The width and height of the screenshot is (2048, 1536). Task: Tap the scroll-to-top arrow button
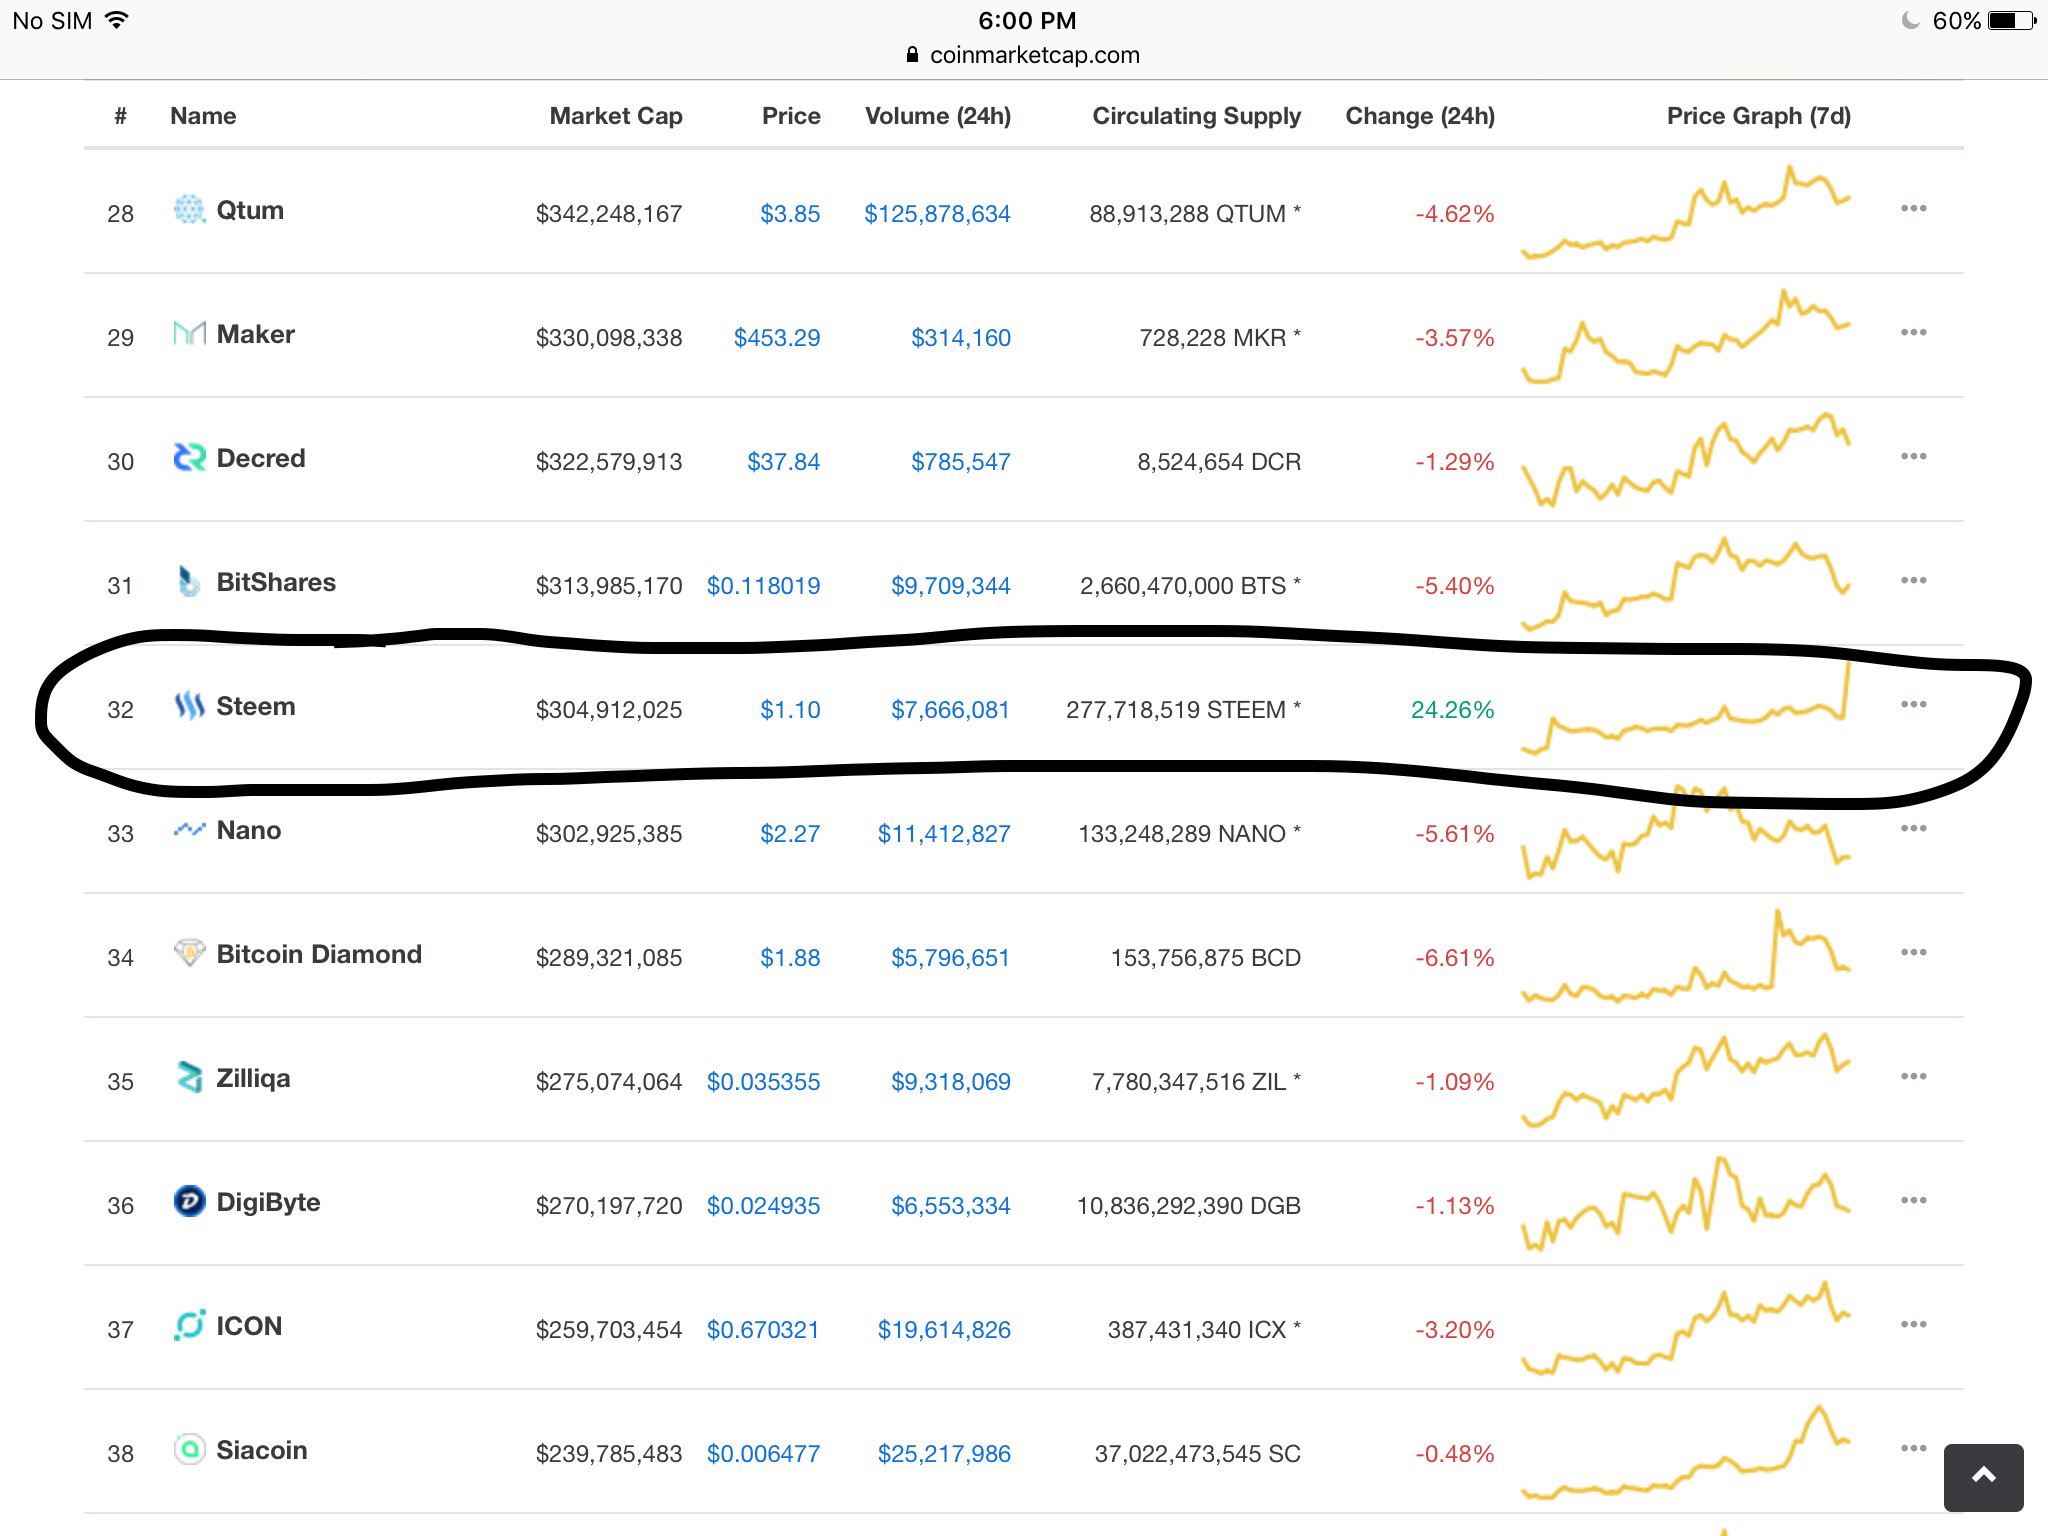pos(1983,1477)
